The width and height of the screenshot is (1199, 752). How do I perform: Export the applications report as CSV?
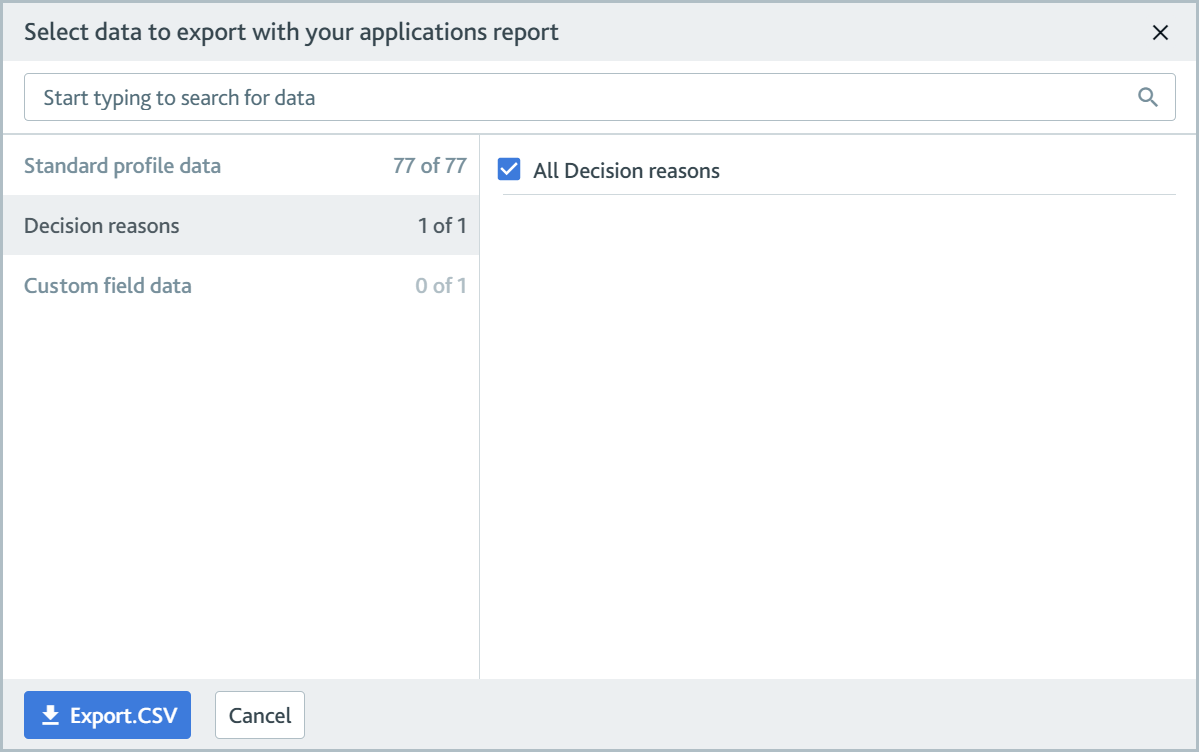pyautogui.click(x=107, y=714)
